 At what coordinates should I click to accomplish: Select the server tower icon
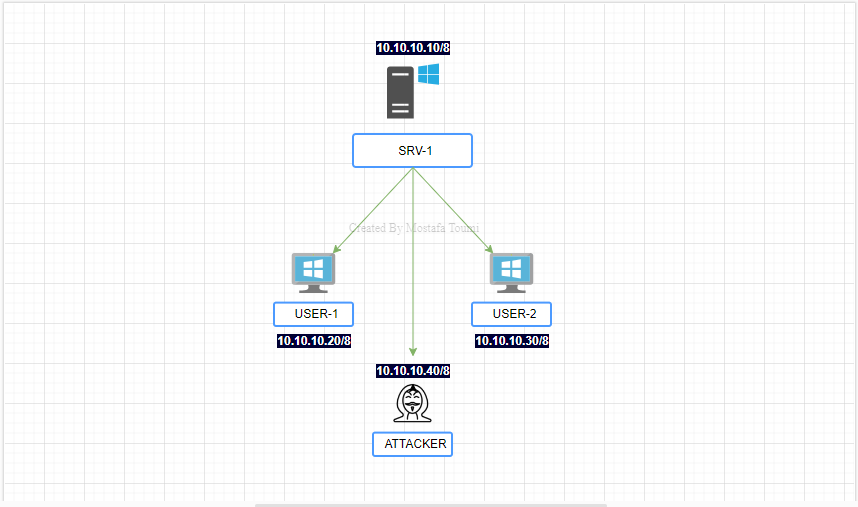(x=400, y=93)
